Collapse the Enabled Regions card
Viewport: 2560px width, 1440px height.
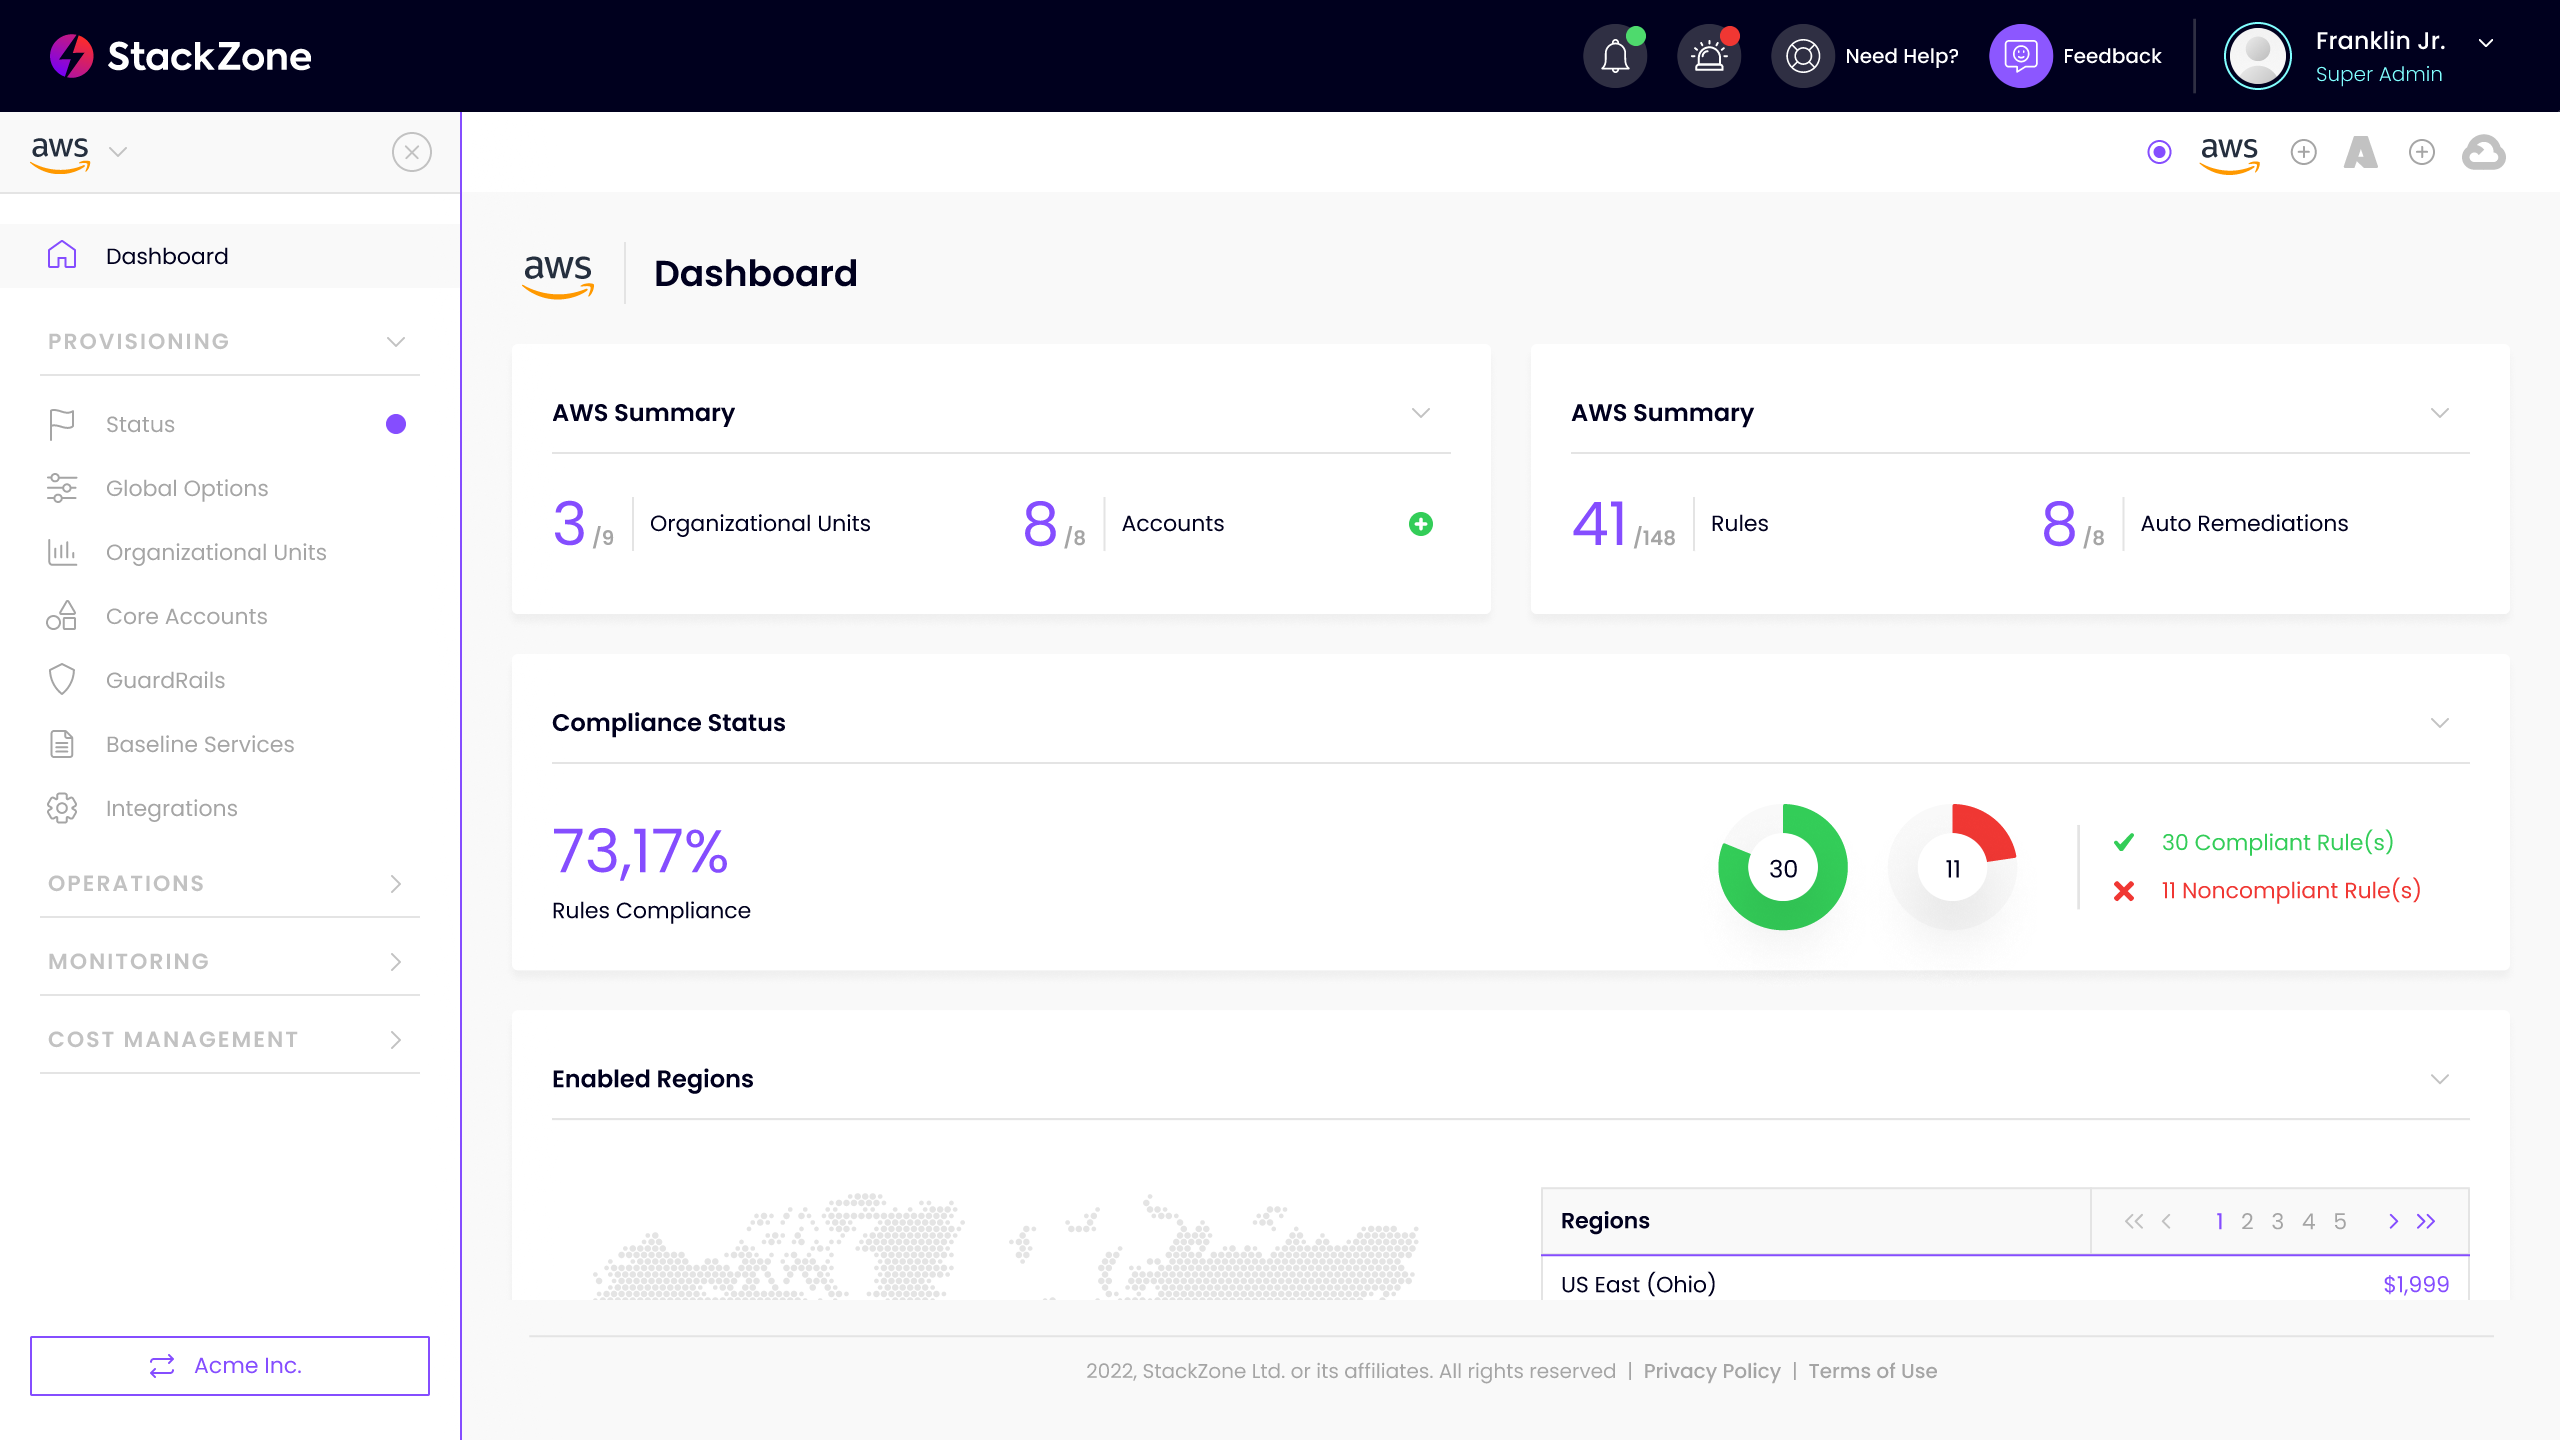pyautogui.click(x=2440, y=1079)
